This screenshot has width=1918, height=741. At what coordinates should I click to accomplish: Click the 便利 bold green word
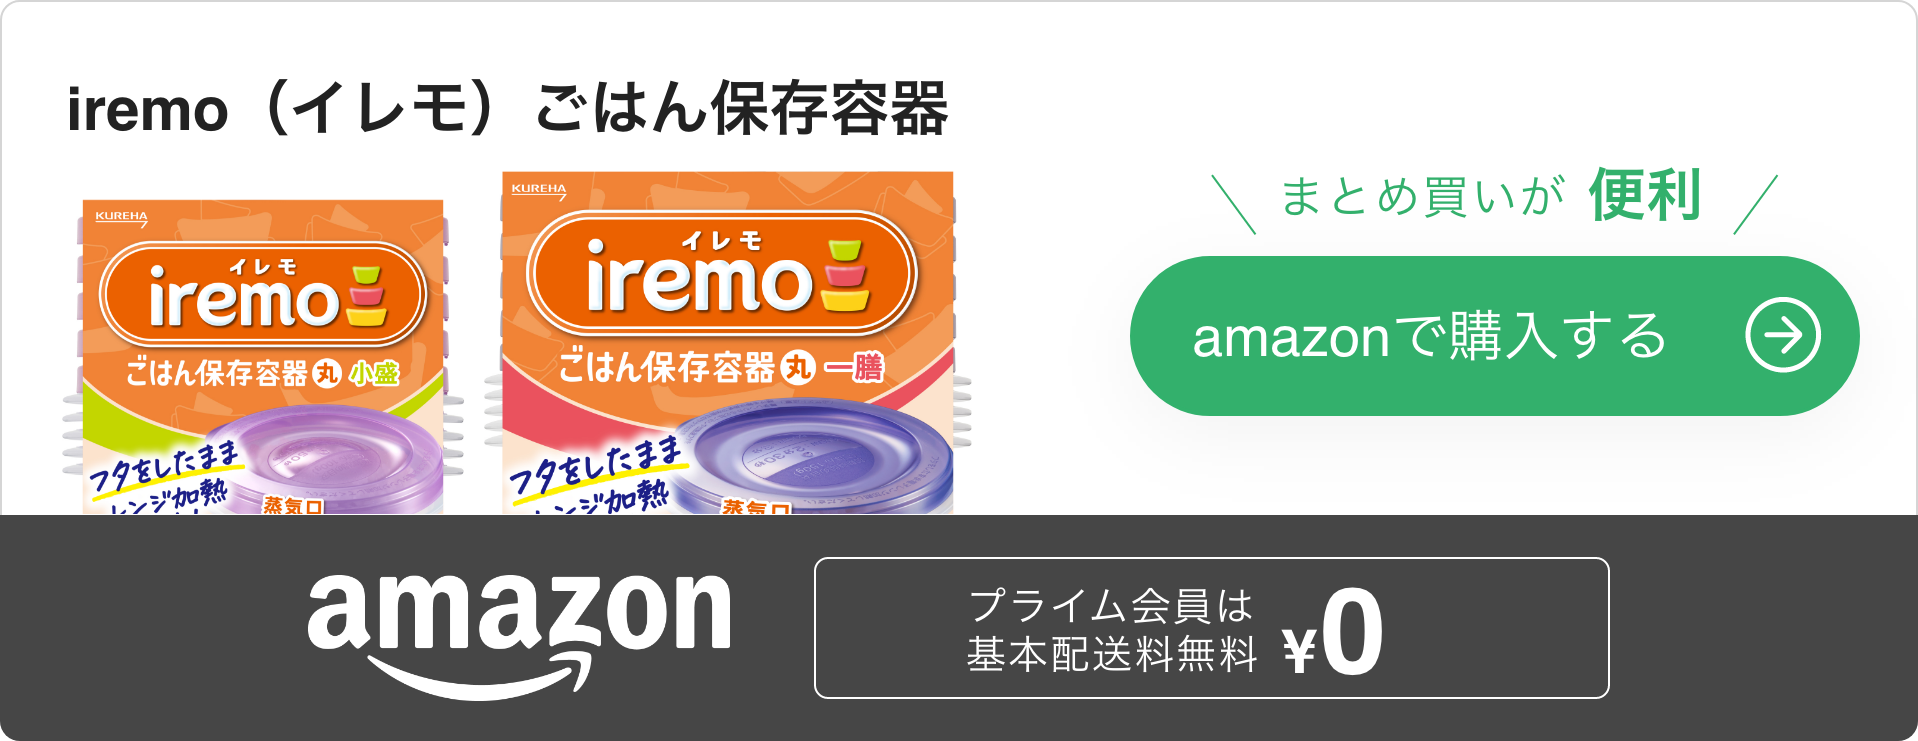tap(1645, 195)
